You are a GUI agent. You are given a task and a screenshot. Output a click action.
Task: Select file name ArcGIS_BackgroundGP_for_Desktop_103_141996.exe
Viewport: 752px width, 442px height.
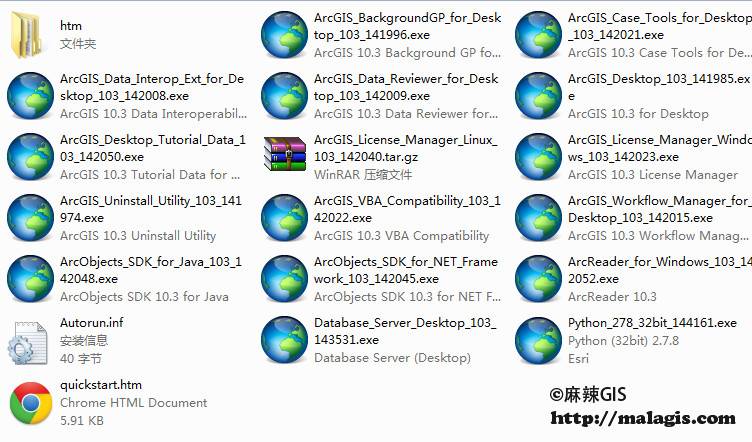tap(407, 26)
